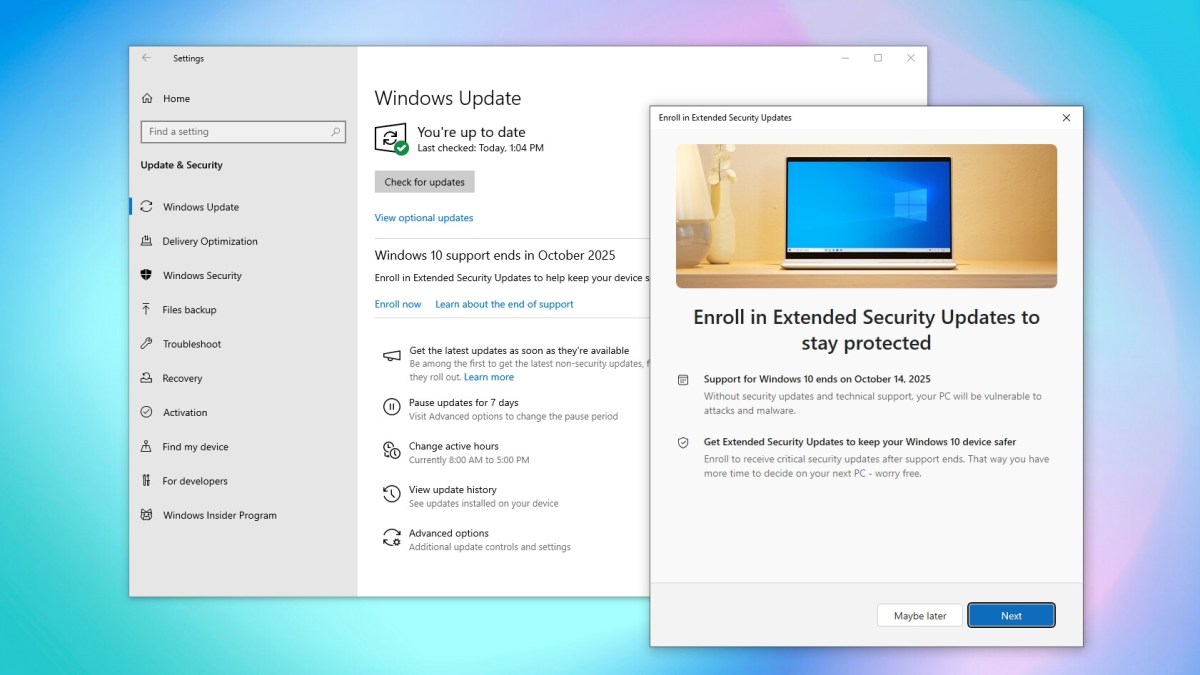Select the Delivery Optimization sidebar icon
Screen dimensions: 1200x675
[x=146, y=241]
